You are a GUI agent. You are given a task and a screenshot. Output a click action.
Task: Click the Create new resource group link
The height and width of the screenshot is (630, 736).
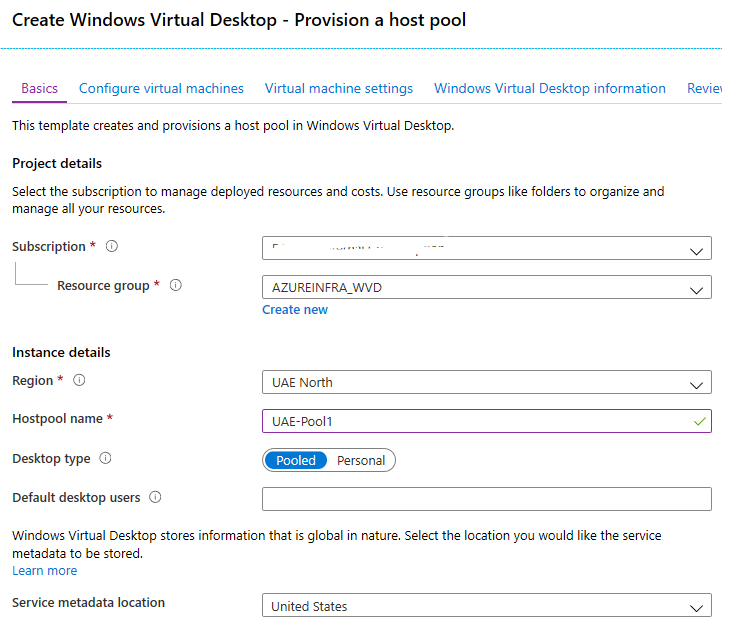click(x=295, y=310)
